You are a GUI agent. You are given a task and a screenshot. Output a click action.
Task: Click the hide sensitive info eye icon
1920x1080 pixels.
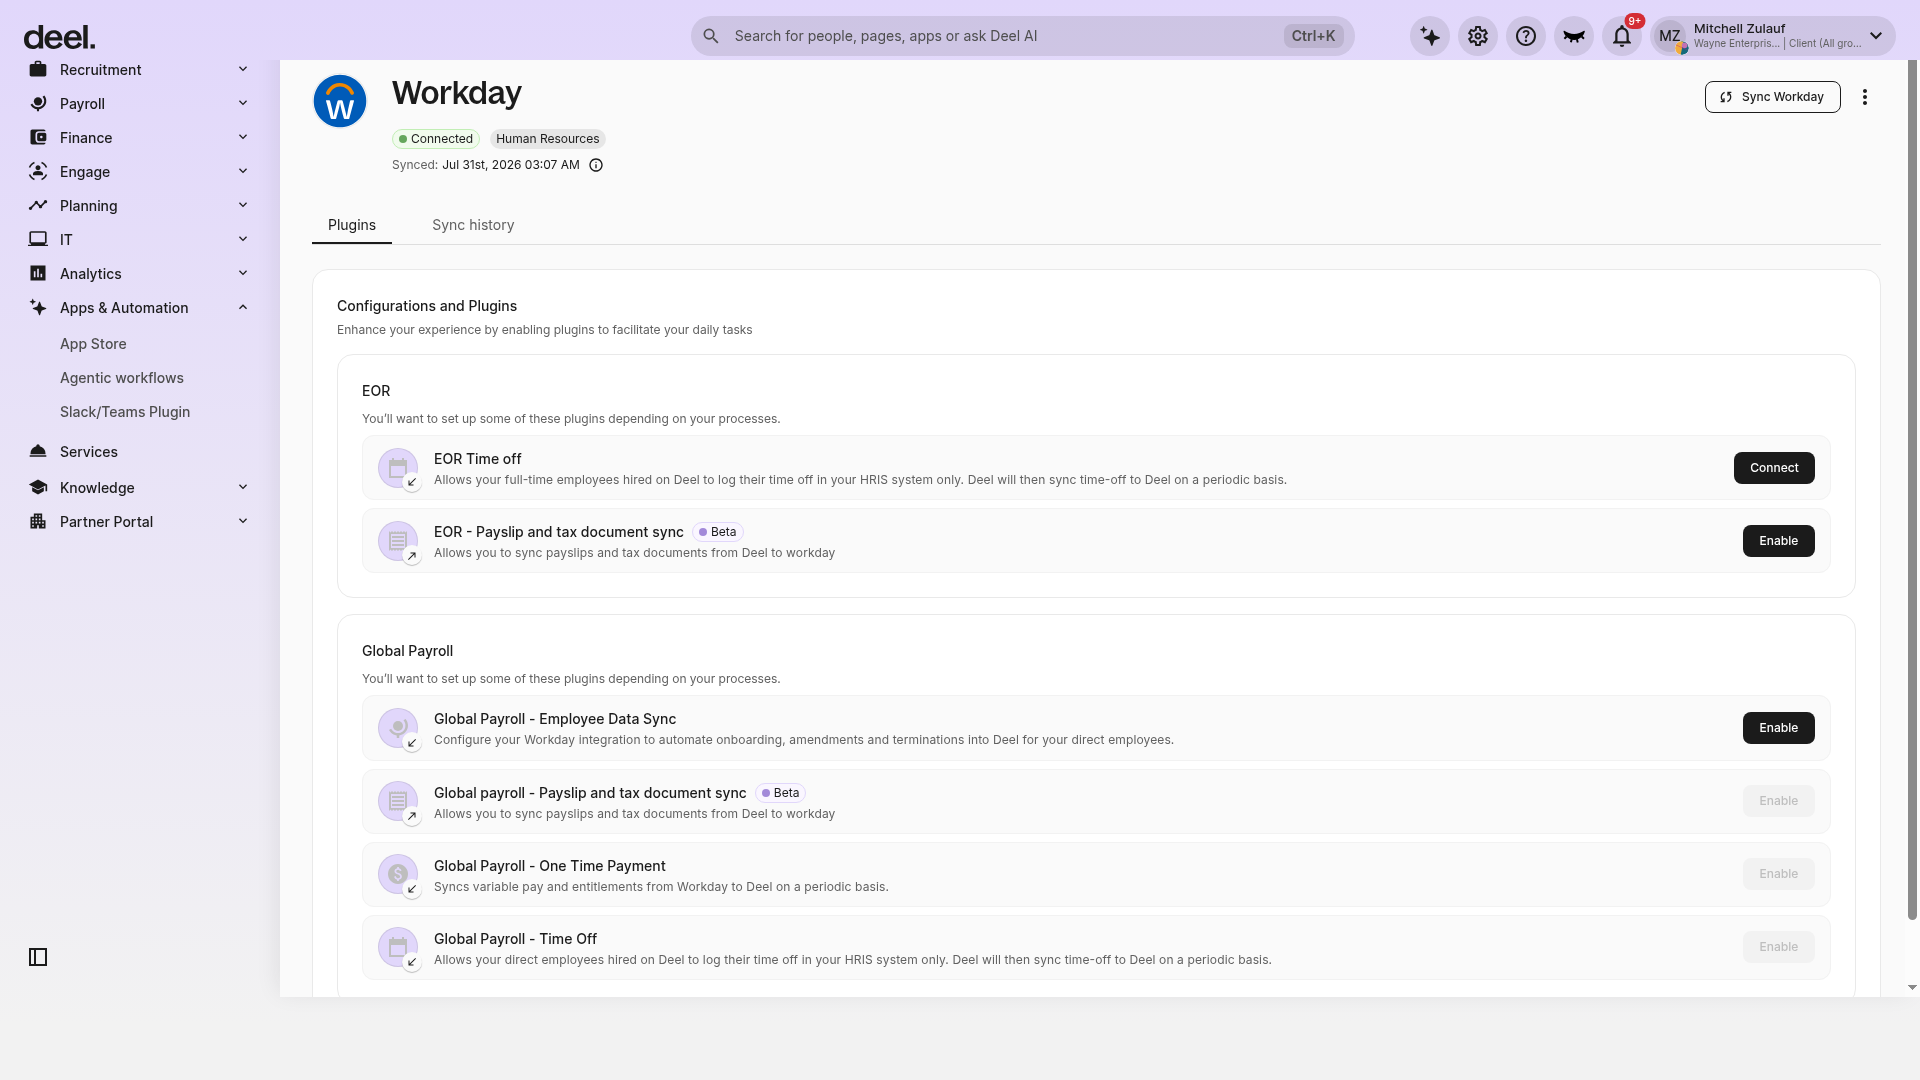[1574, 36]
